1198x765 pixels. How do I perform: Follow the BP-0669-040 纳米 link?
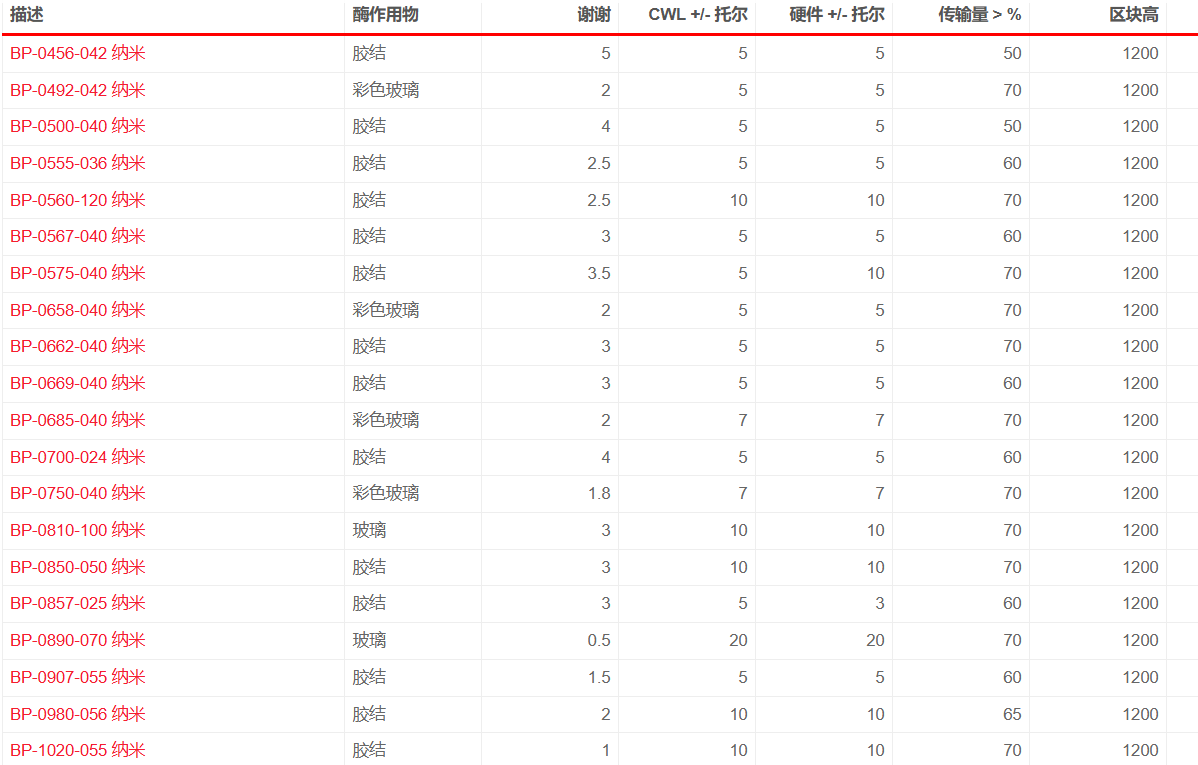click(x=77, y=384)
